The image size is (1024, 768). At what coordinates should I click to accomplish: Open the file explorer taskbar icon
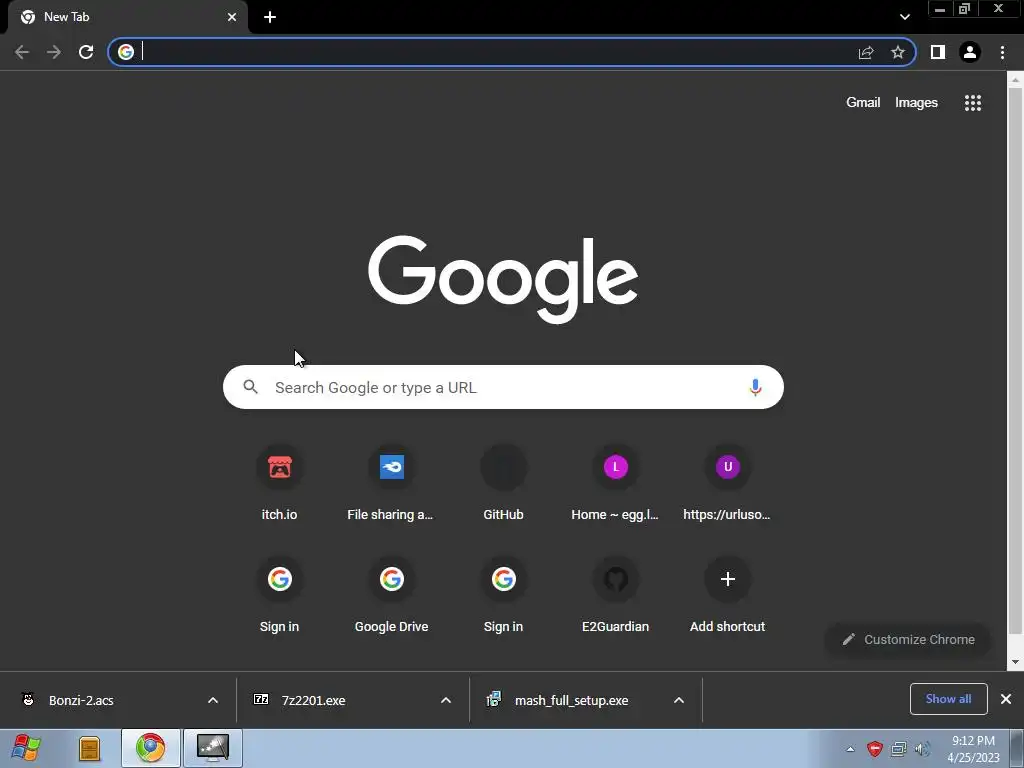pyautogui.click(x=89, y=748)
